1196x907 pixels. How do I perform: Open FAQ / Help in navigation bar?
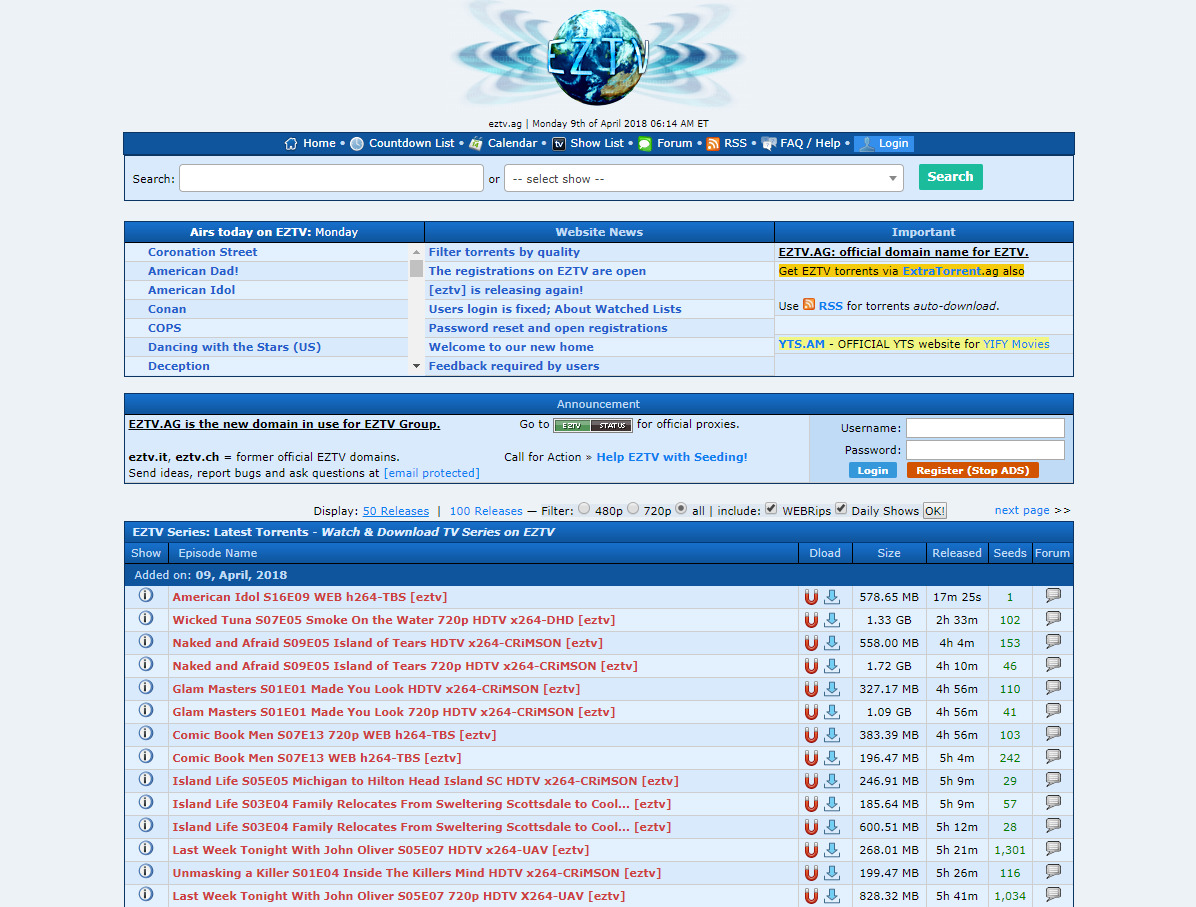coord(810,143)
